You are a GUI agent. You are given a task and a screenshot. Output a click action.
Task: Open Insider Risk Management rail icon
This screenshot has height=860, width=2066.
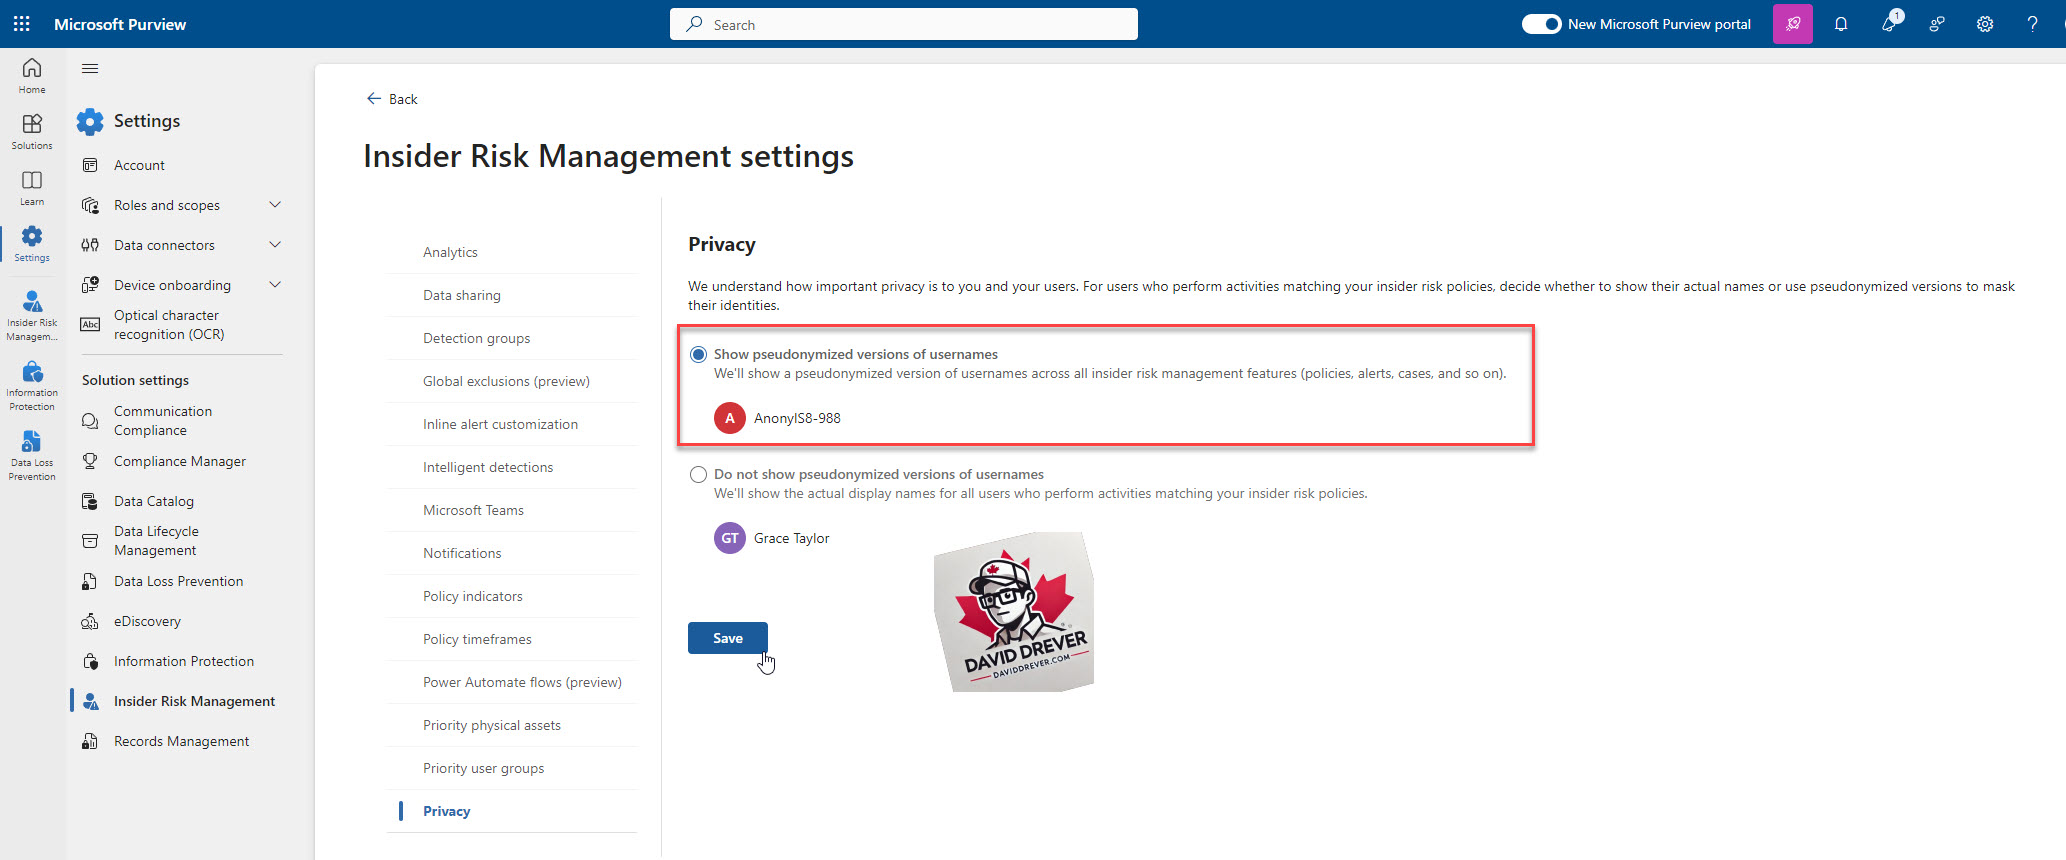pyautogui.click(x=32, y=315)
